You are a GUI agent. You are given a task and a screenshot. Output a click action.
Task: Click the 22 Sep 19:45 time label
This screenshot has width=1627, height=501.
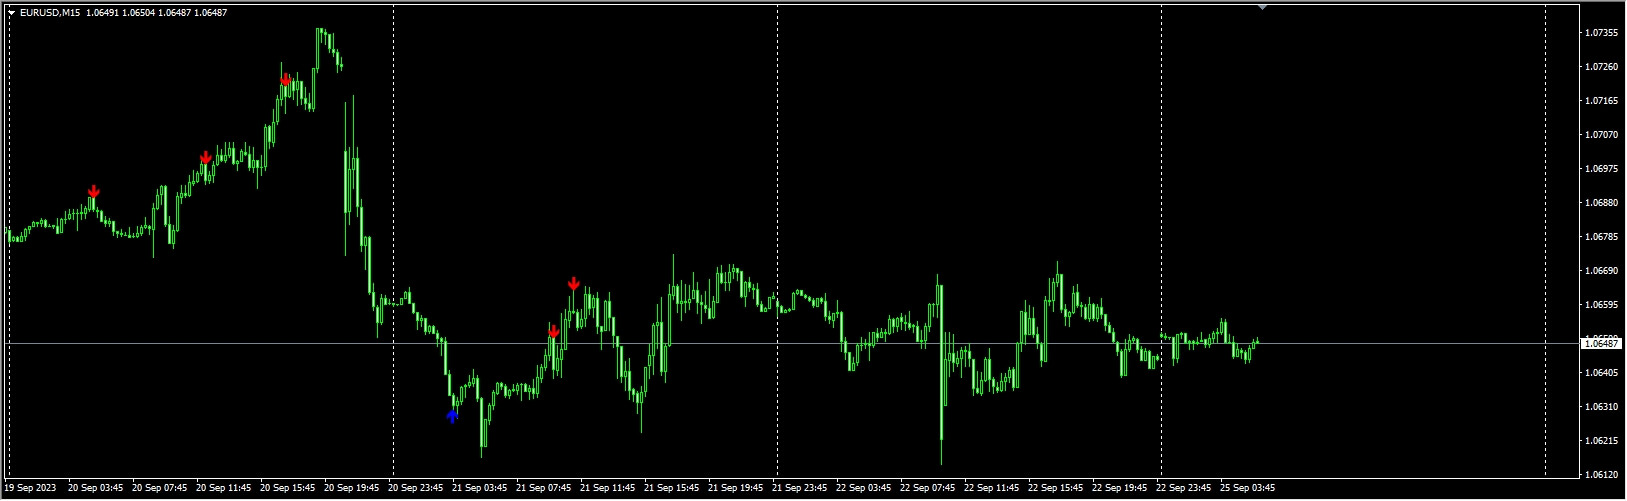(1120, 488)
